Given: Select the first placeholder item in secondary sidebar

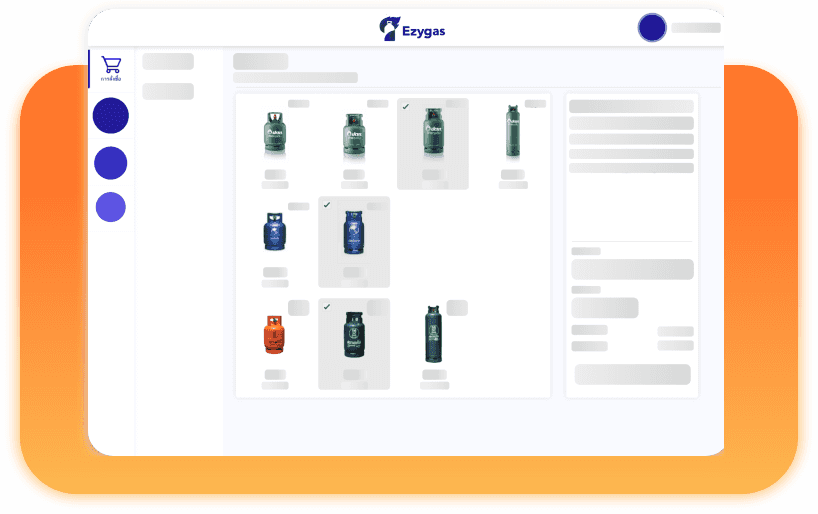Looking at the screenshot, I should (x=168, y=62).
